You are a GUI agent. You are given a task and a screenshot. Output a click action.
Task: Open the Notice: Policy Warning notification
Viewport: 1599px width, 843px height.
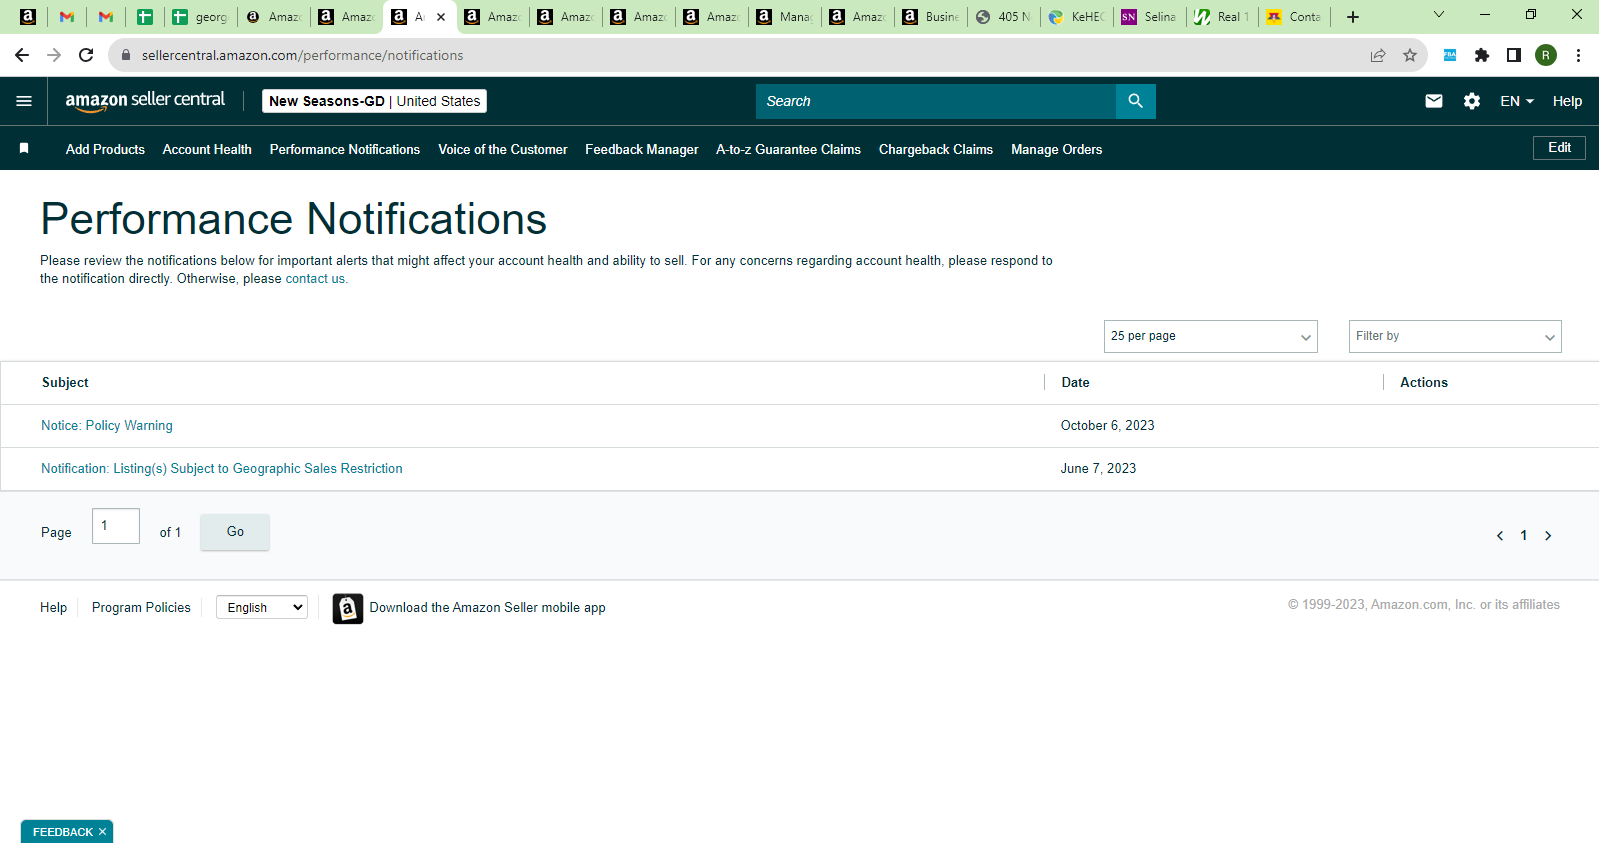[107, 426]
